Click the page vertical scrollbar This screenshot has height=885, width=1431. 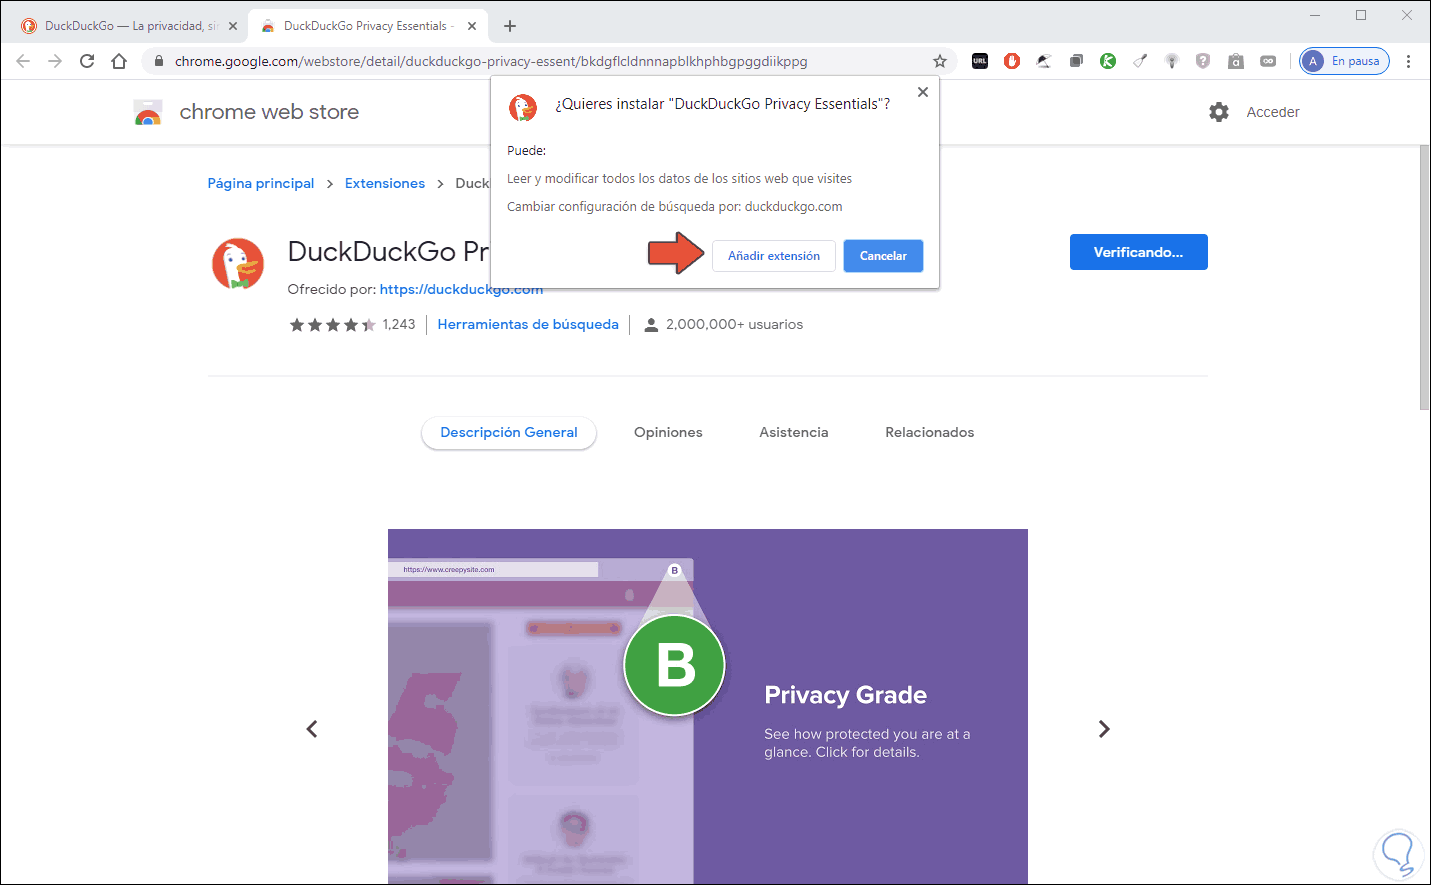[x=1424, y=277]
